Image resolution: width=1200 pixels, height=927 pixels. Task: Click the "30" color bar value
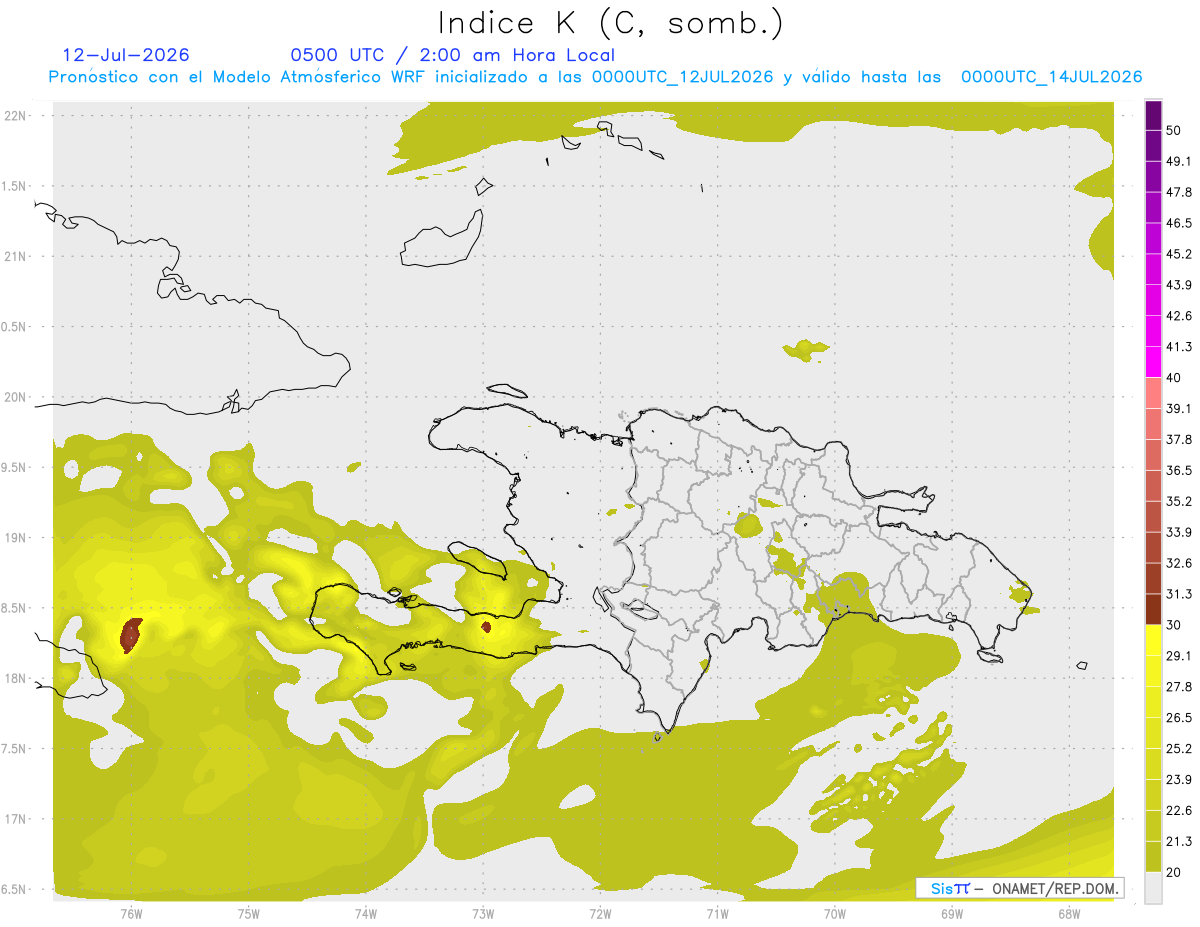click(x=1174, y=625)
